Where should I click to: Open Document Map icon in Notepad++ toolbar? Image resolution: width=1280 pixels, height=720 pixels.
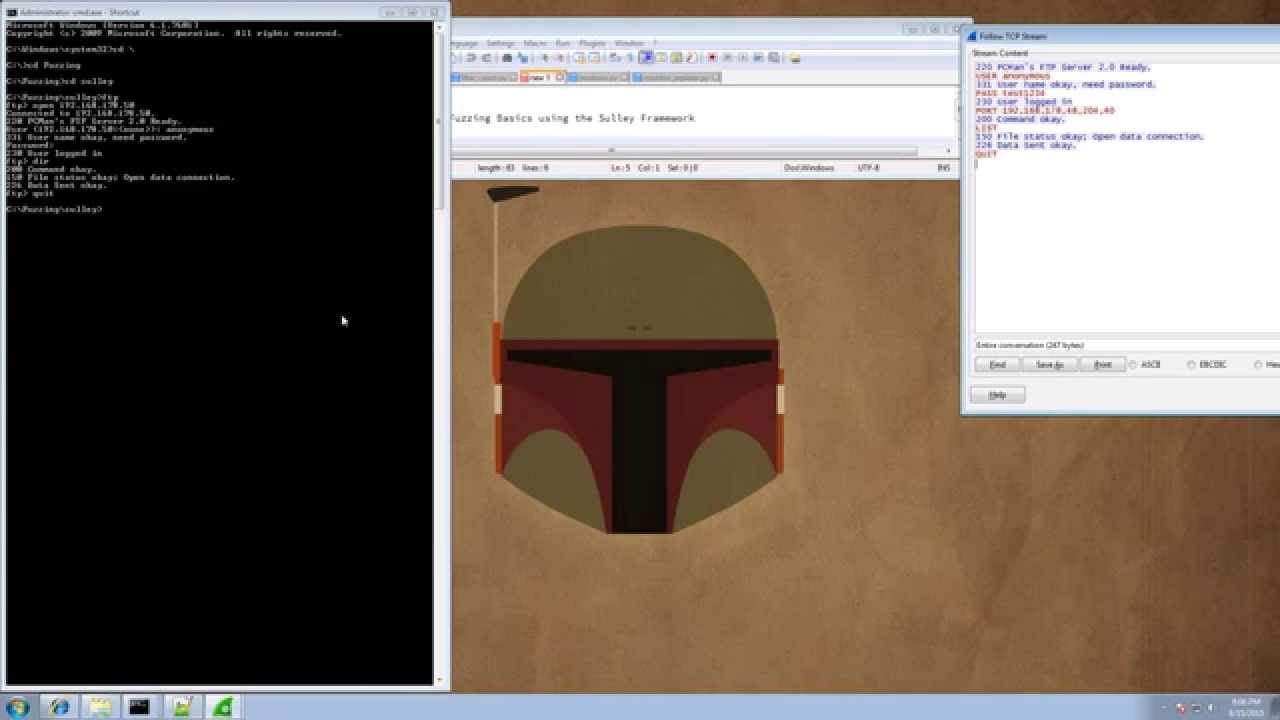tap(676, 58)
